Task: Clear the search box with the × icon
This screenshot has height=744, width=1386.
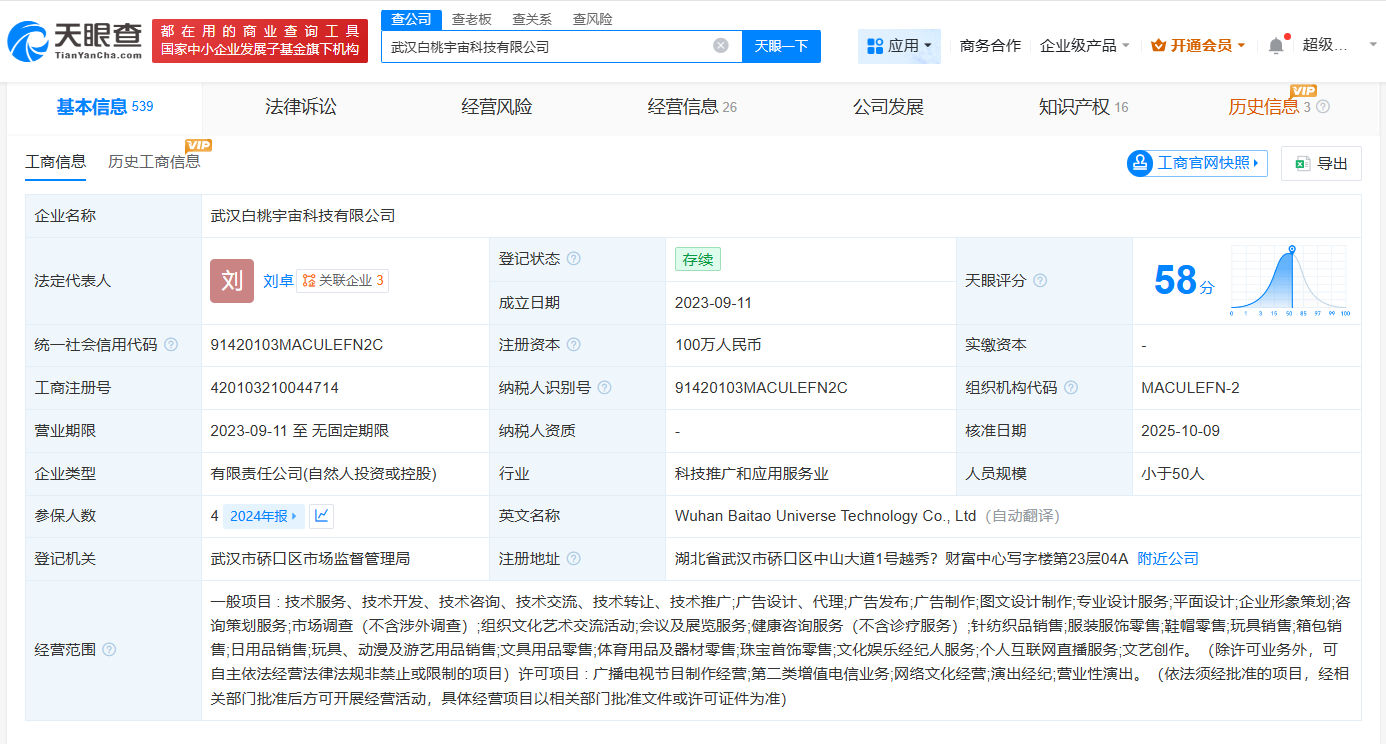Action: pos(721,46)
